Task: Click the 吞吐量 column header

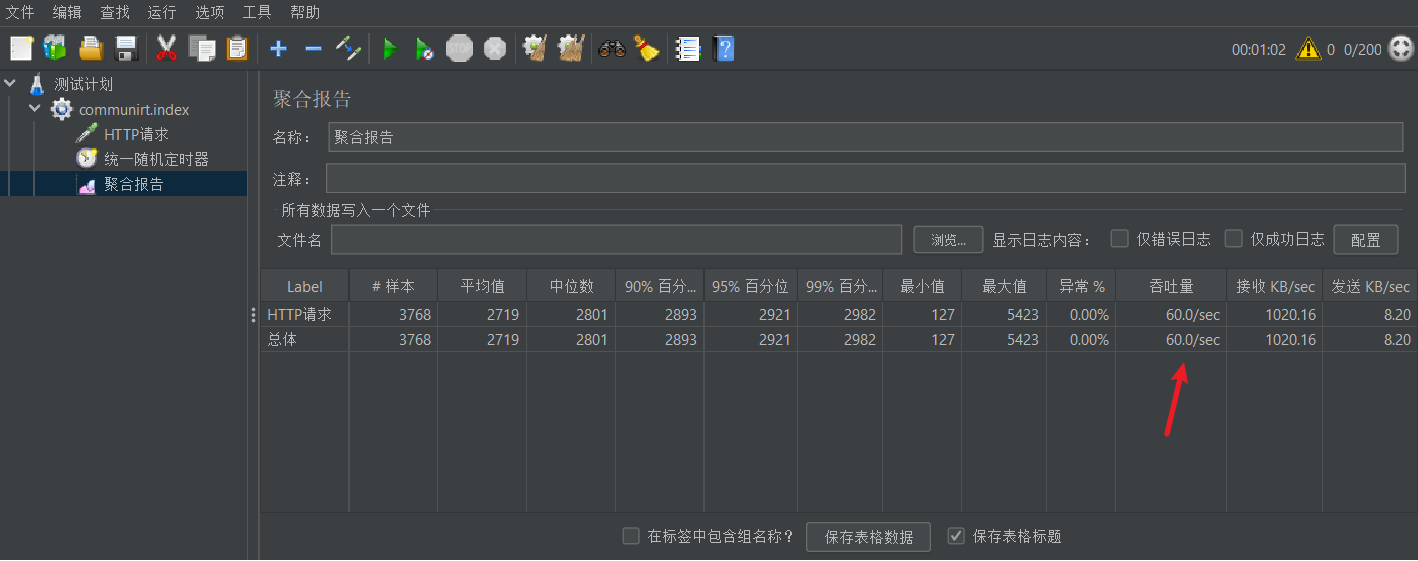Action: pyautogui.click(x=1171, y=286)
